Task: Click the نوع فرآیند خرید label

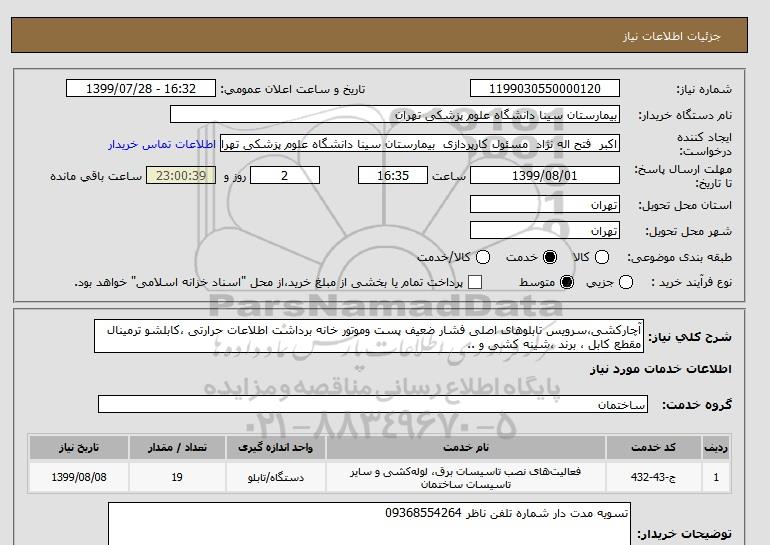Action: pos(691,282)
